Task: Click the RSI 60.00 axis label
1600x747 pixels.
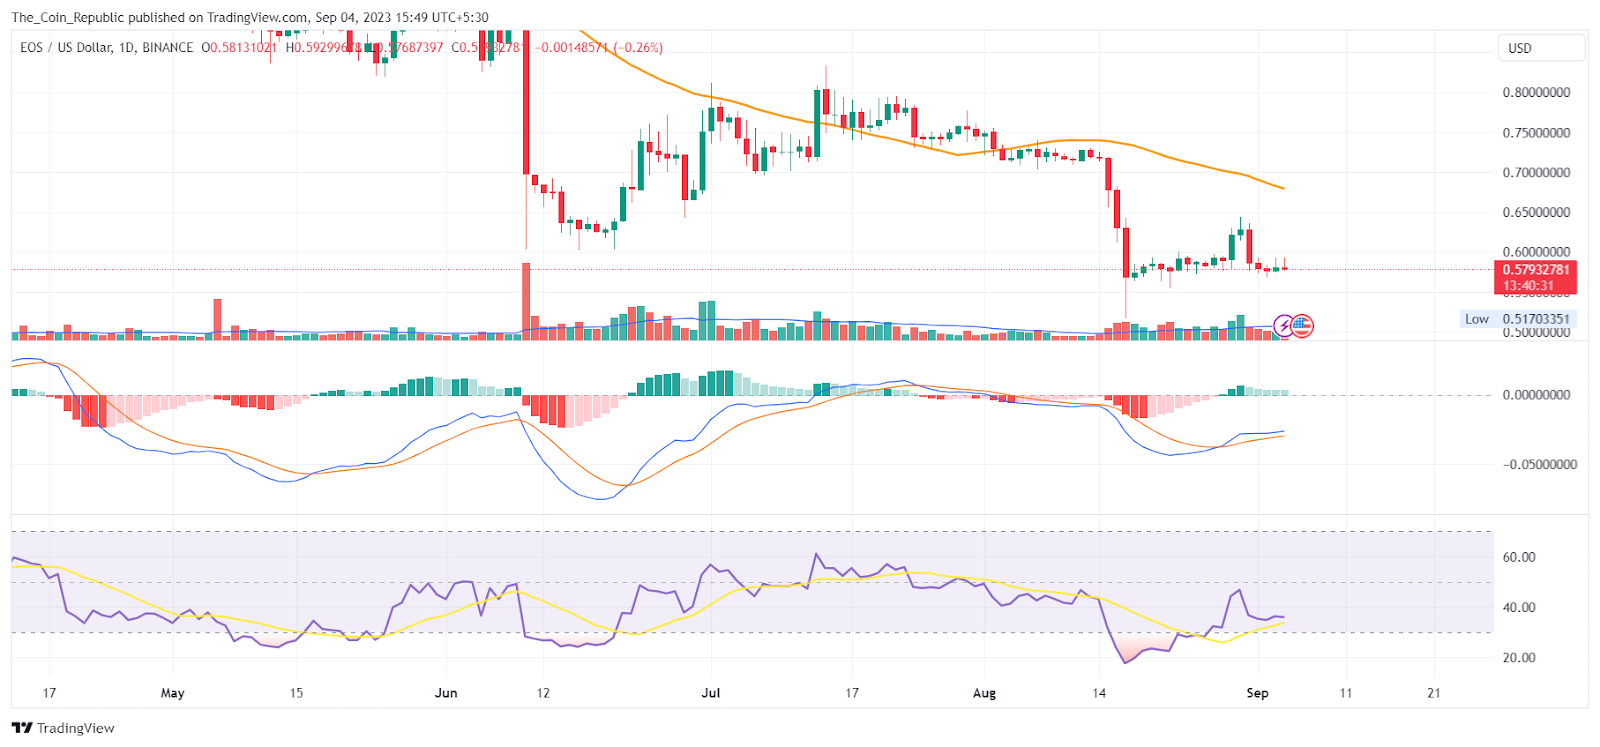Action: click(1519, 557)
